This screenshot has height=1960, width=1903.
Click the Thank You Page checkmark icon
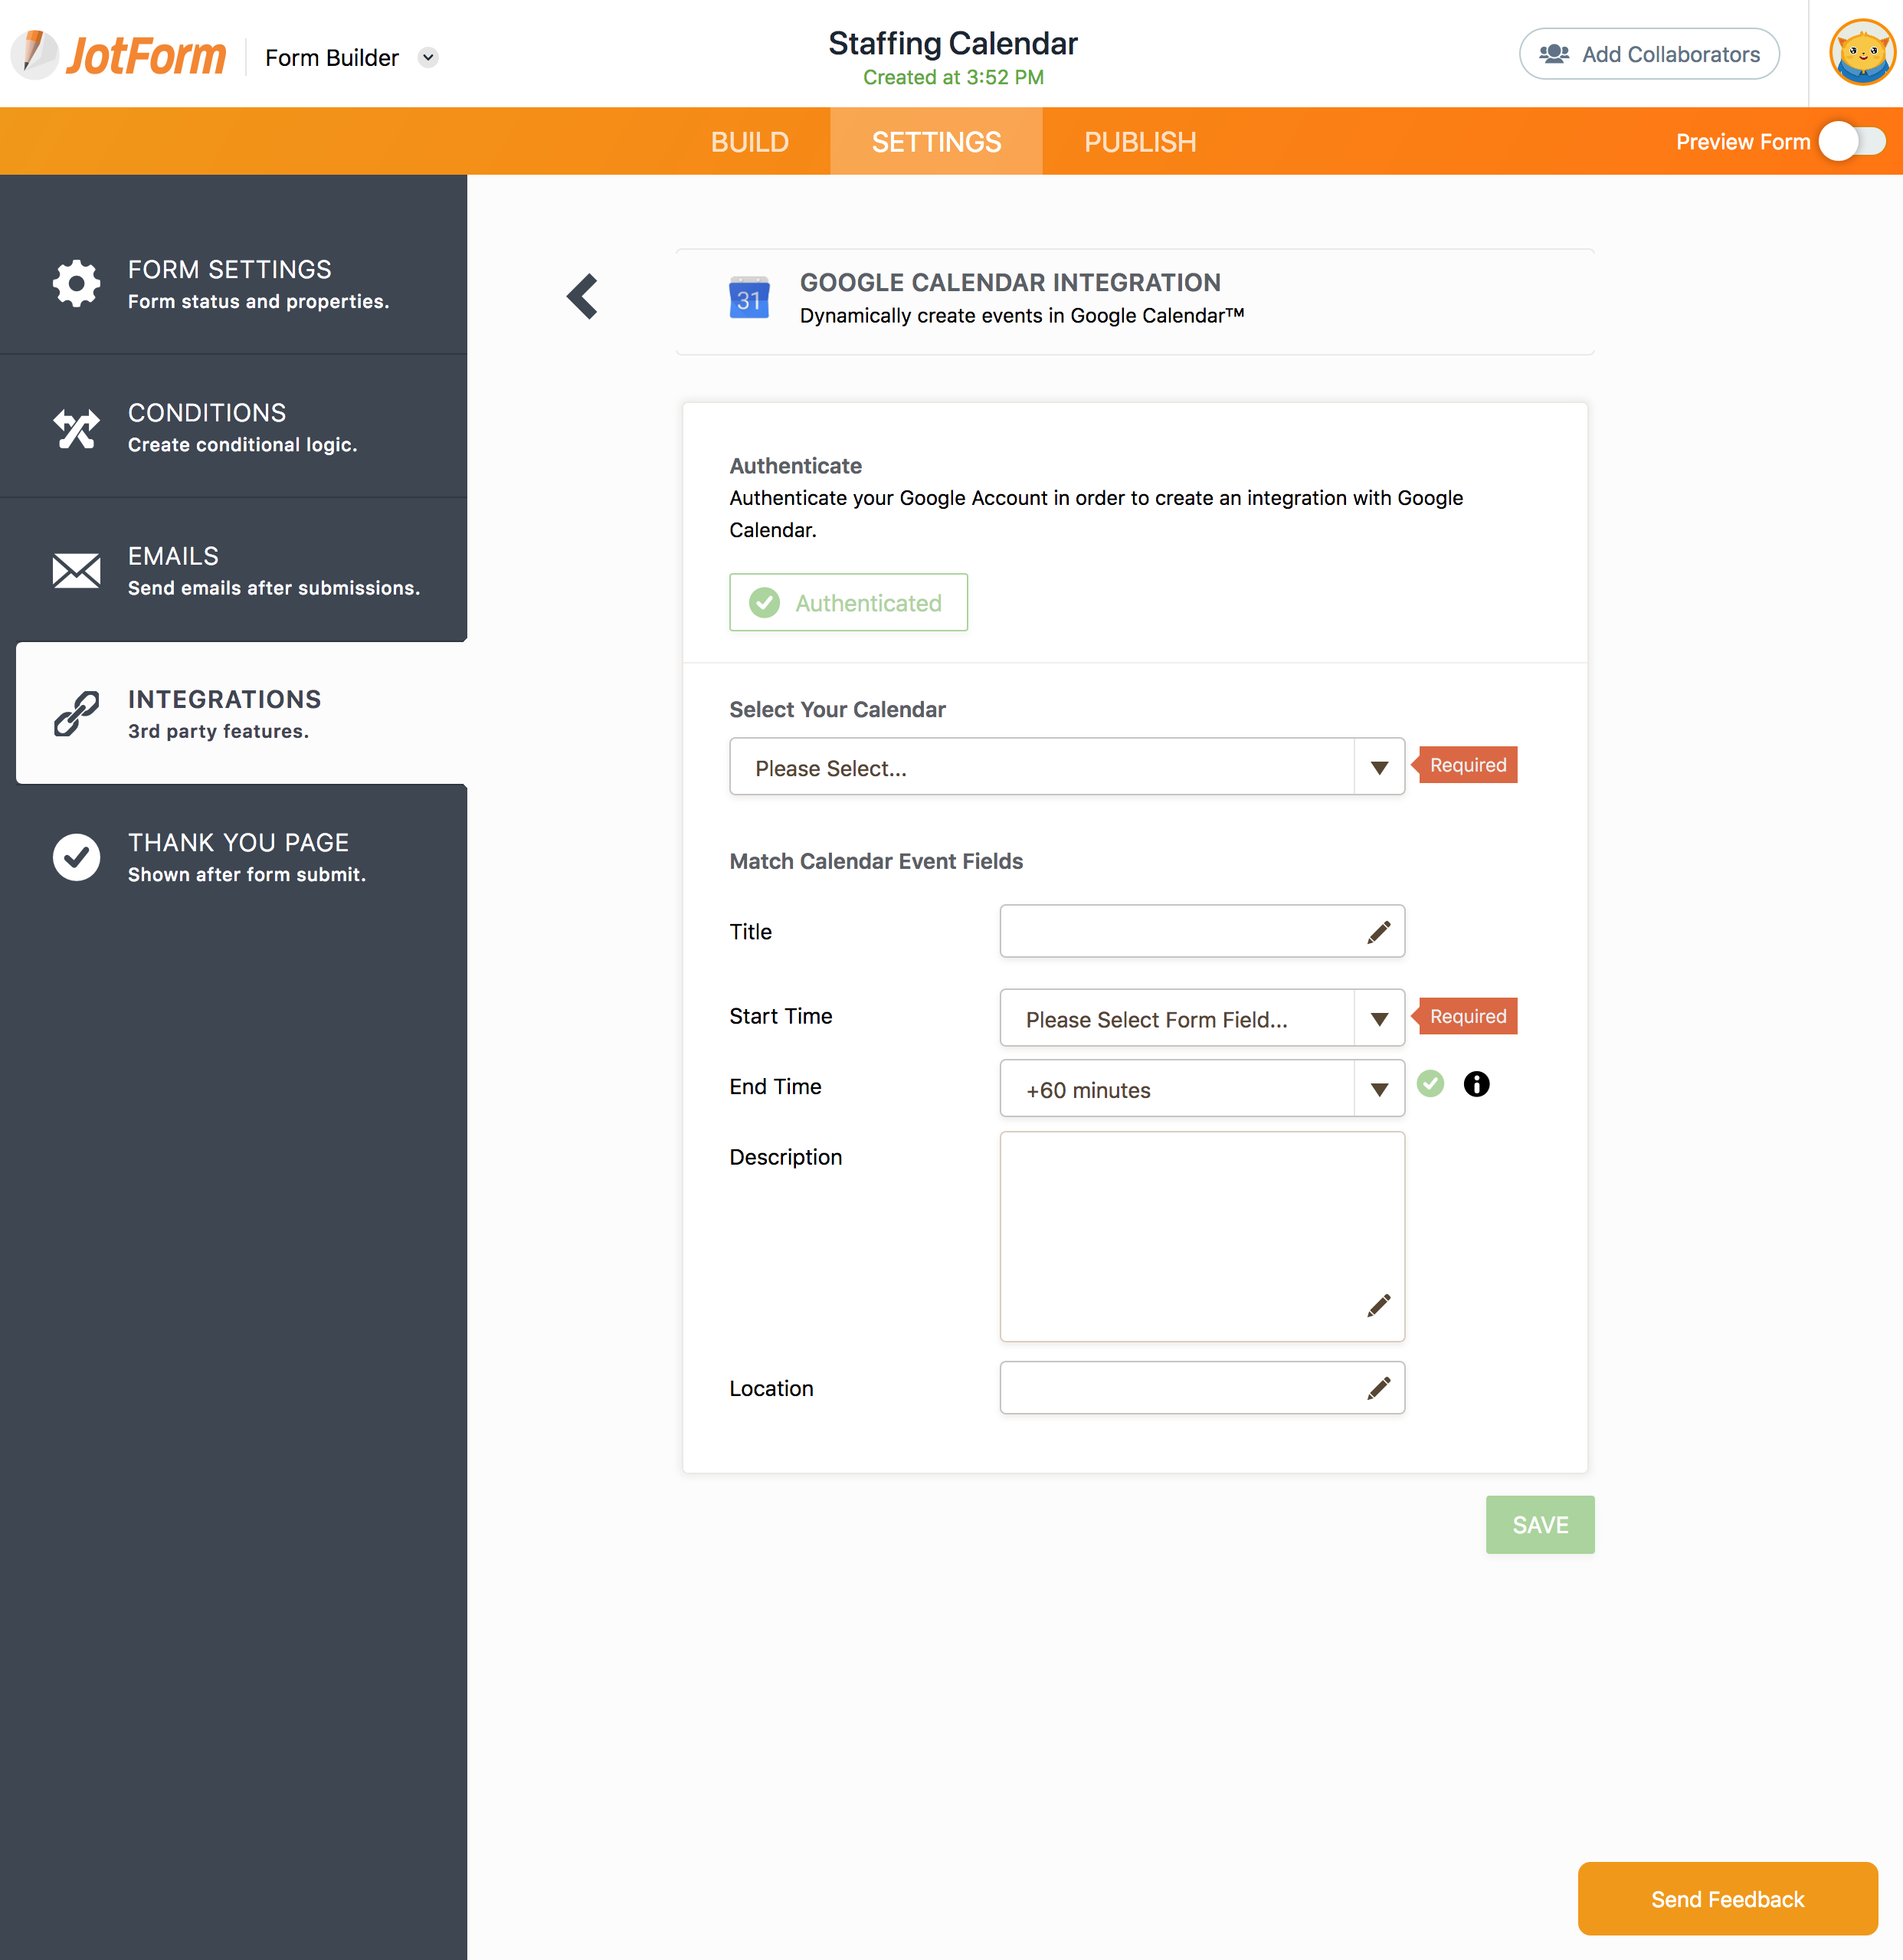click(76, 857)
